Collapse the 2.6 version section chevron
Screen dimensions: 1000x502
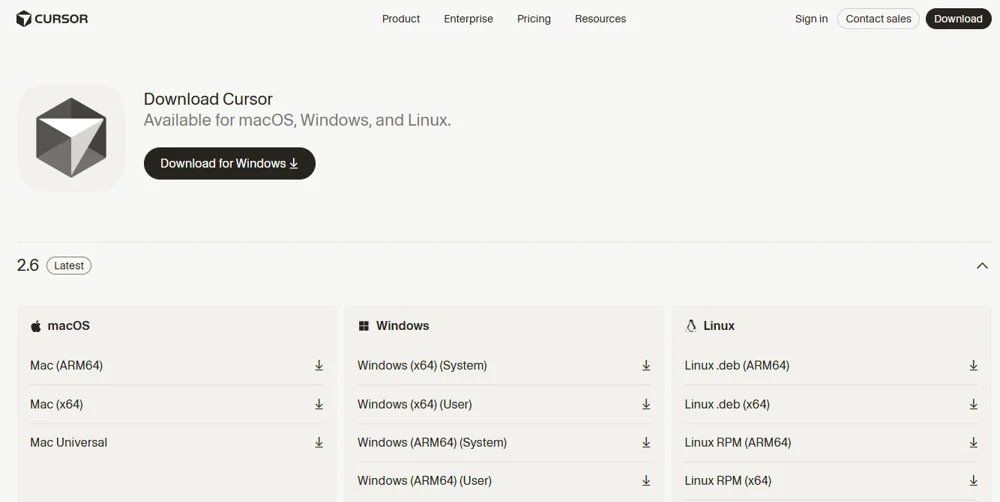[x=982, y=265]
